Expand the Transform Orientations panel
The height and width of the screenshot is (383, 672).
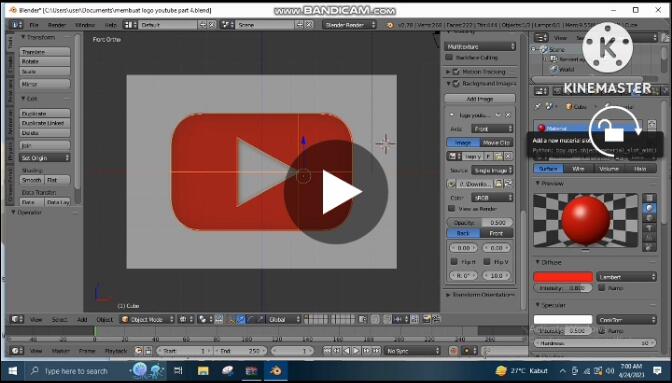[x=481, y=295]
